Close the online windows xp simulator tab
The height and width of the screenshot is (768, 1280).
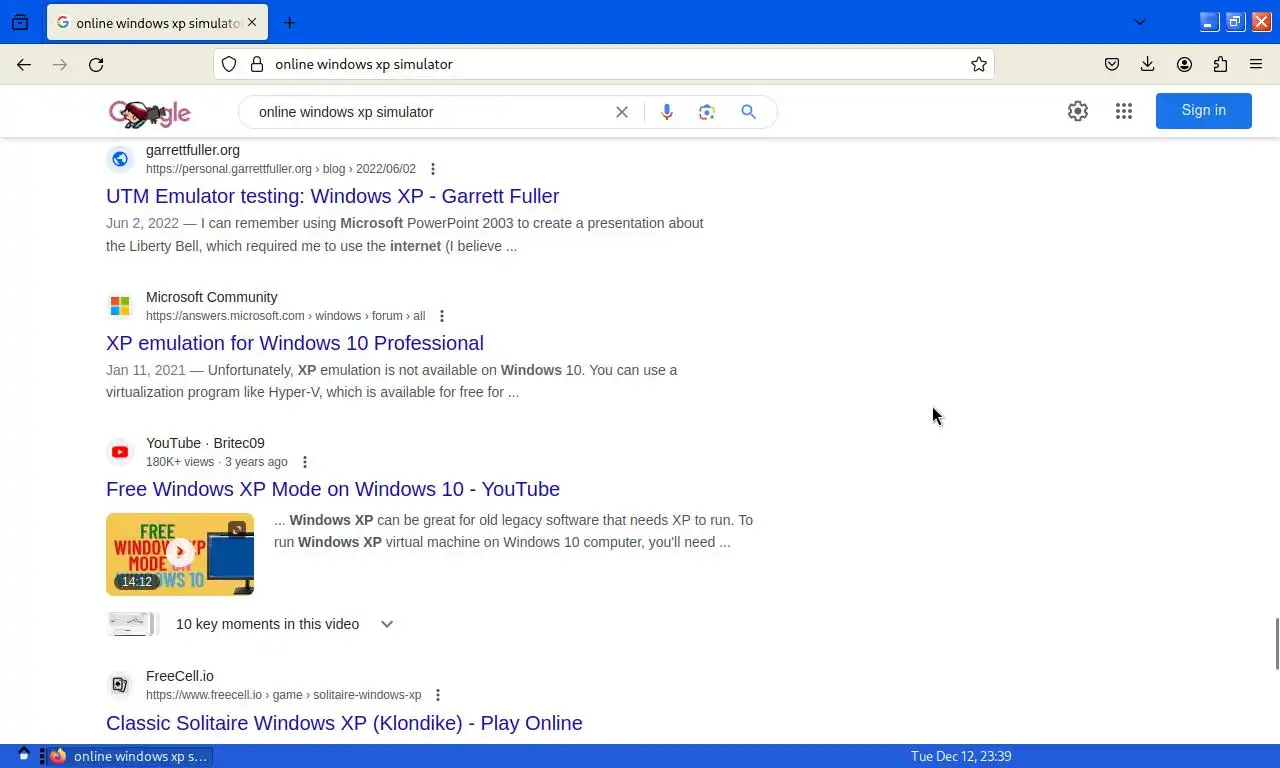tap(252, 22)
